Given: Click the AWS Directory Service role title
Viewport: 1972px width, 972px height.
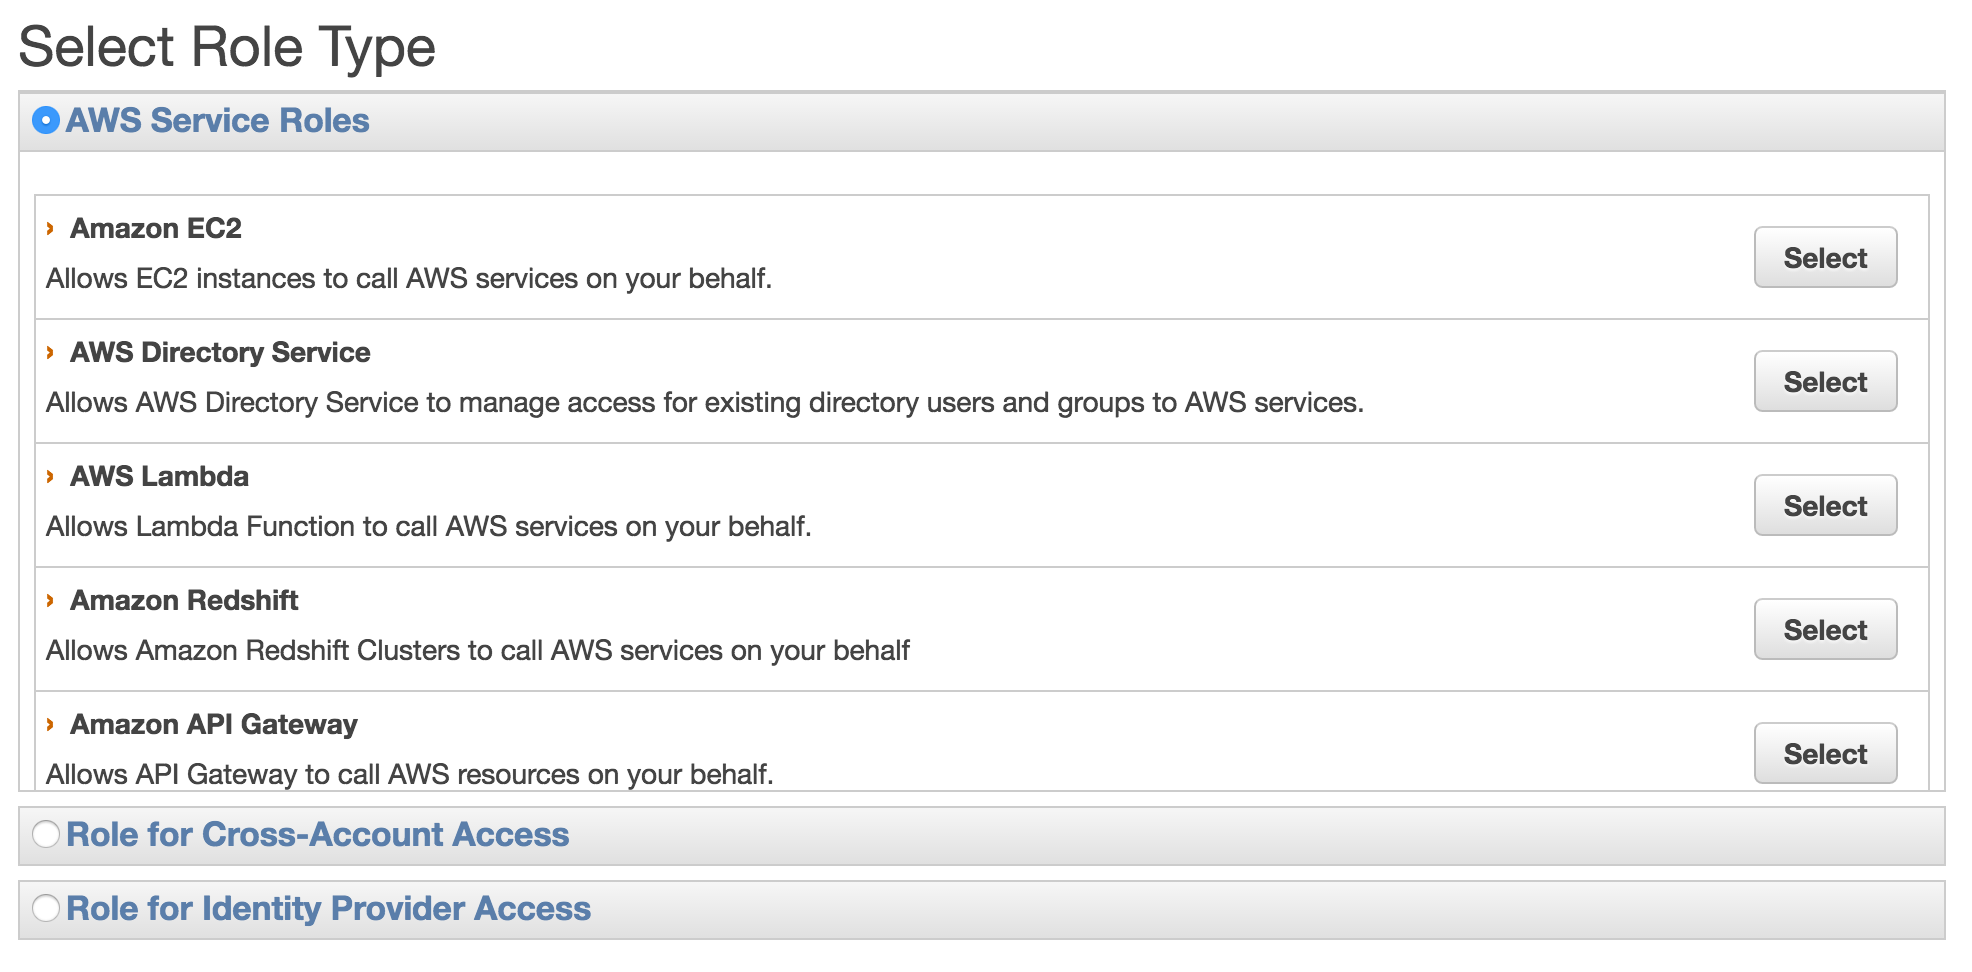Looking at the screenshot, I should (220, 353).
